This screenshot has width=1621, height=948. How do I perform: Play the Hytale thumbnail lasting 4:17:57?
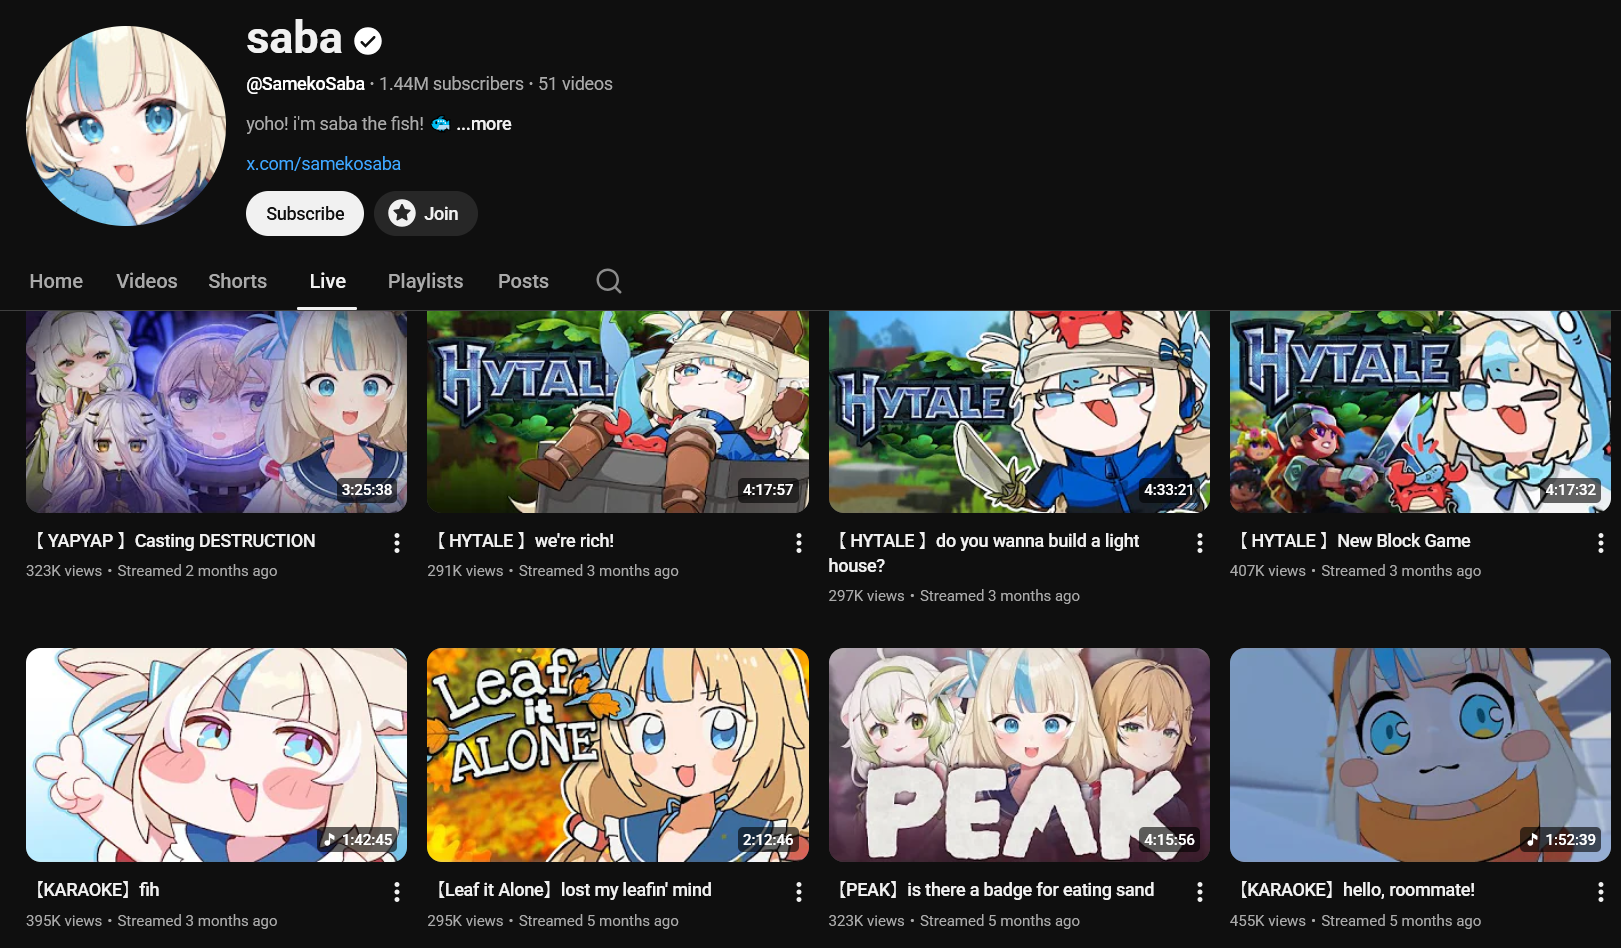tap(618, 412)
